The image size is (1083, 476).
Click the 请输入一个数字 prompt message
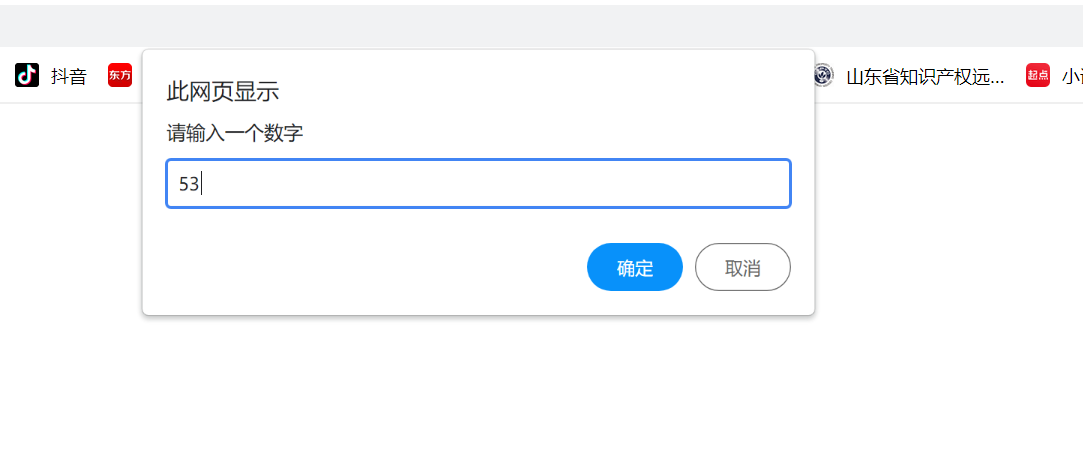pyautogui.click(x=235, y=133)
